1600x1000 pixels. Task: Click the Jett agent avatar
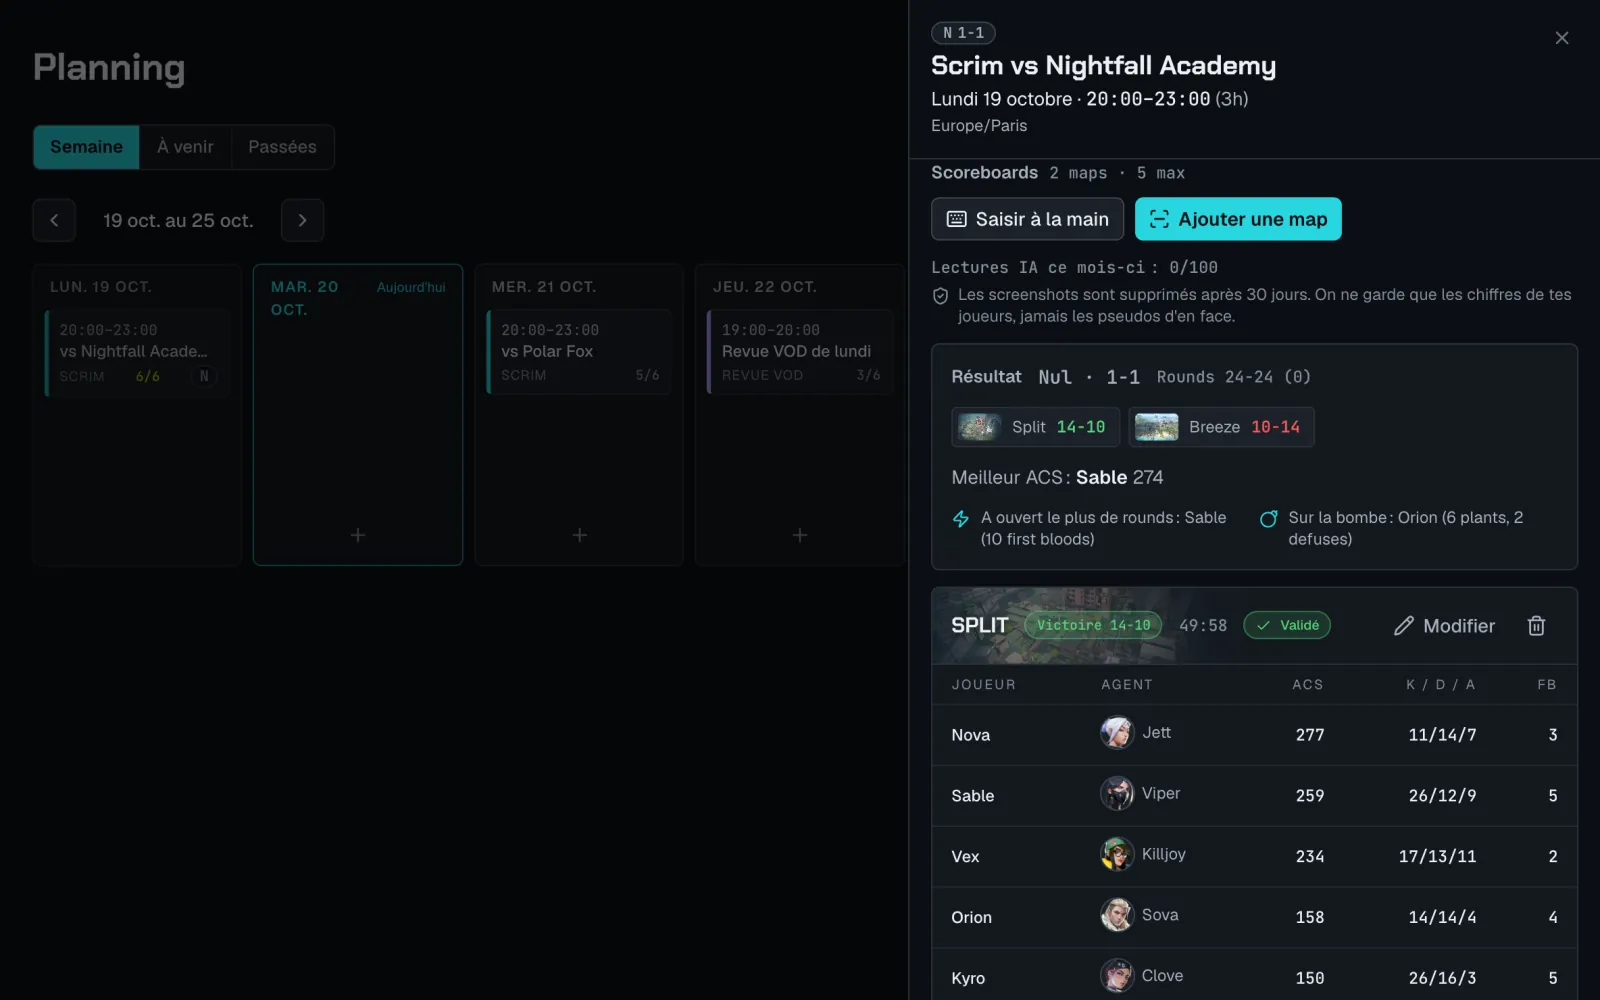pyautogui.click(x=1117, y=733)
